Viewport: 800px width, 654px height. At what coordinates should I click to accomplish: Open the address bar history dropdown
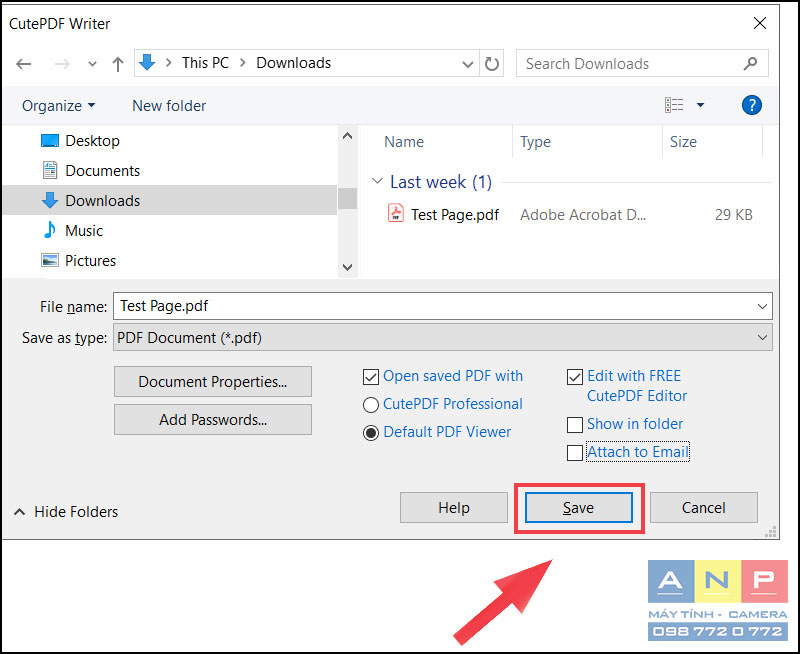click(x=467, y=64)
